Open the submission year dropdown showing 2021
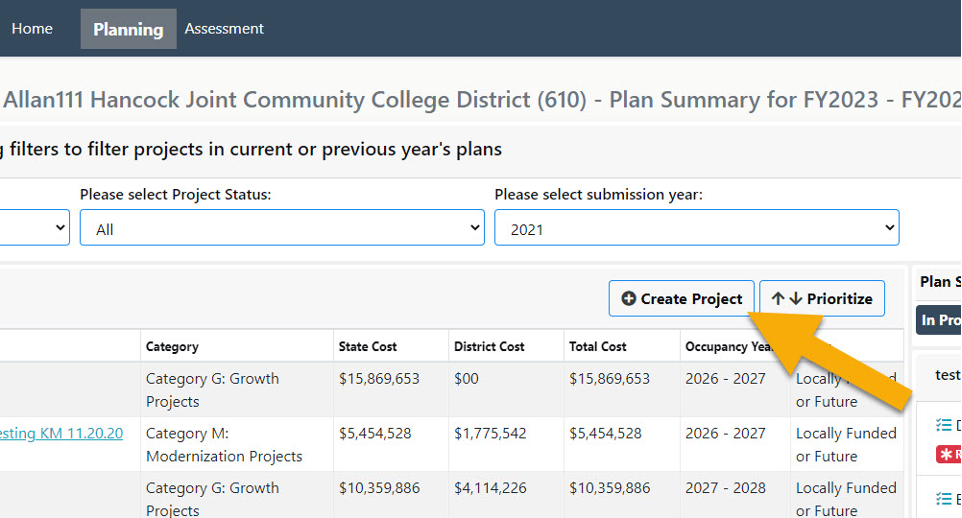The width and height of the screenshot is (962, 518). click(697, 228)
